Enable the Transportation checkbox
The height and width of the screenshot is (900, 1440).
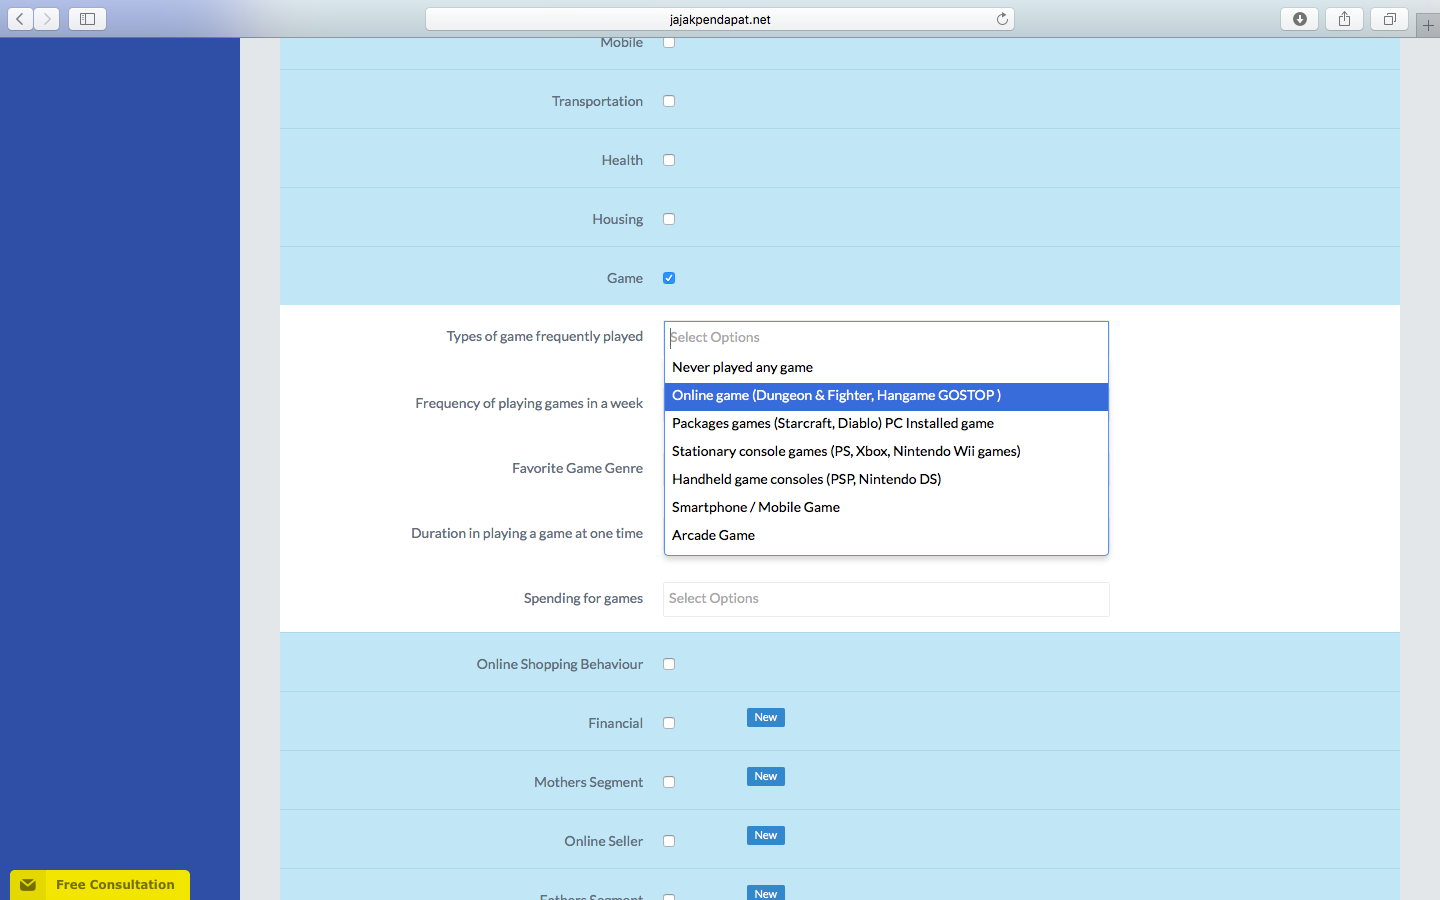pyautogui.click(x=669, y=101)
